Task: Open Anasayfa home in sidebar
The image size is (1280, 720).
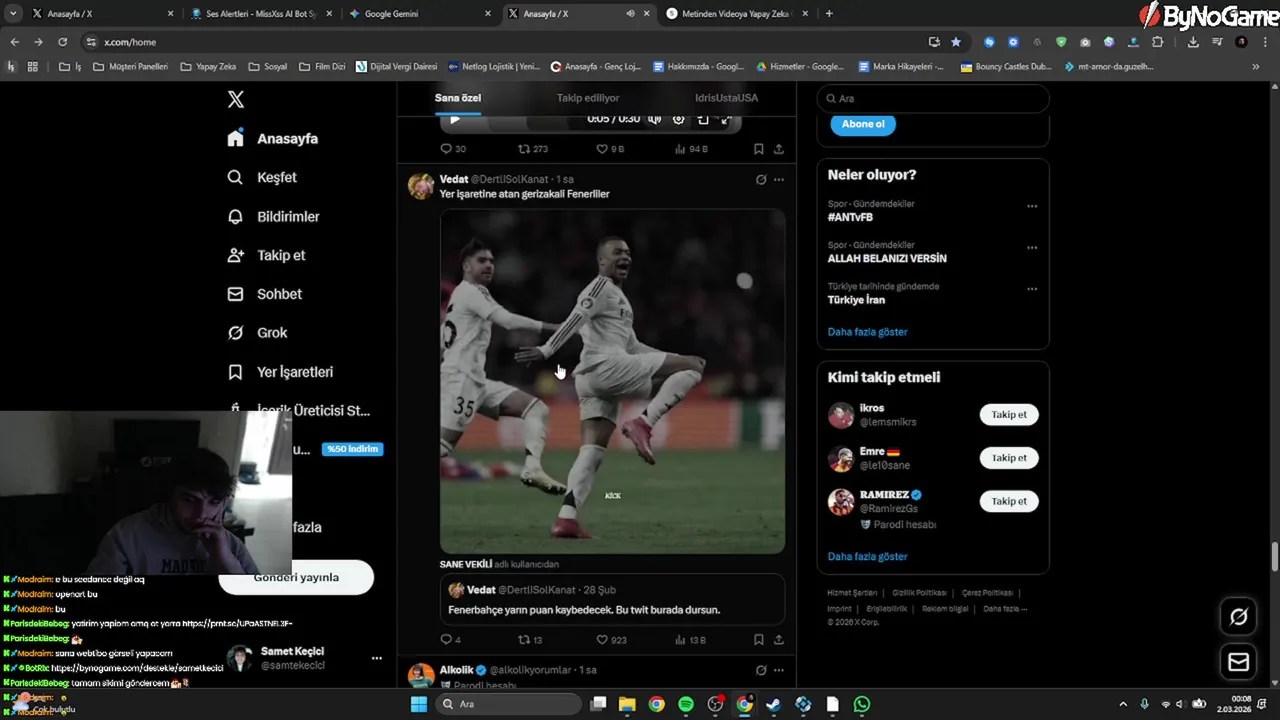Action: 272,138
